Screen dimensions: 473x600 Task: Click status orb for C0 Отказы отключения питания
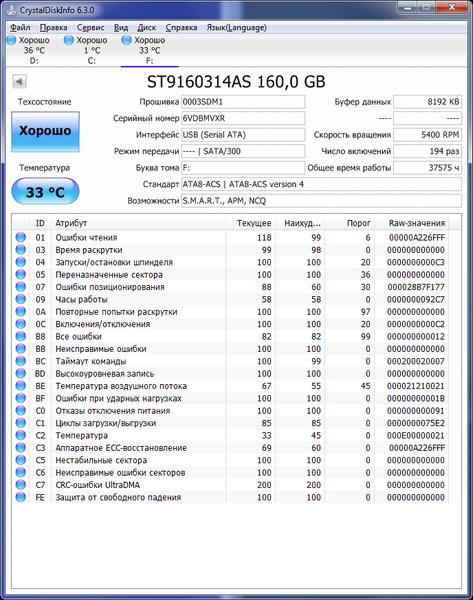[x=21, y=411]
